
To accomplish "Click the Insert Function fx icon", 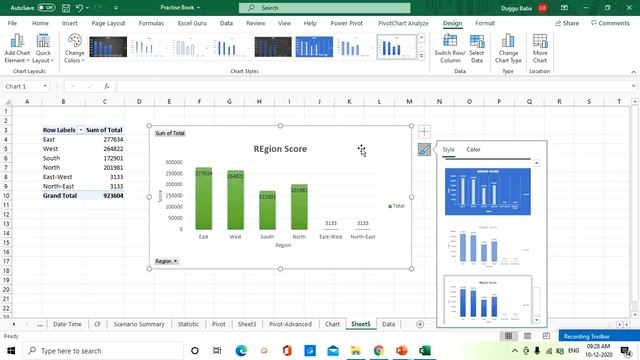I will (107, 86).
